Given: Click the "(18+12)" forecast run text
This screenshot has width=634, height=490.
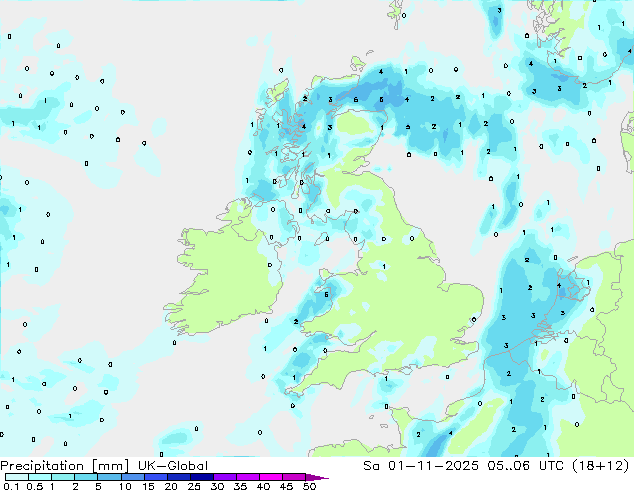Looking at the screenshot, I should (x=600, y=466).
